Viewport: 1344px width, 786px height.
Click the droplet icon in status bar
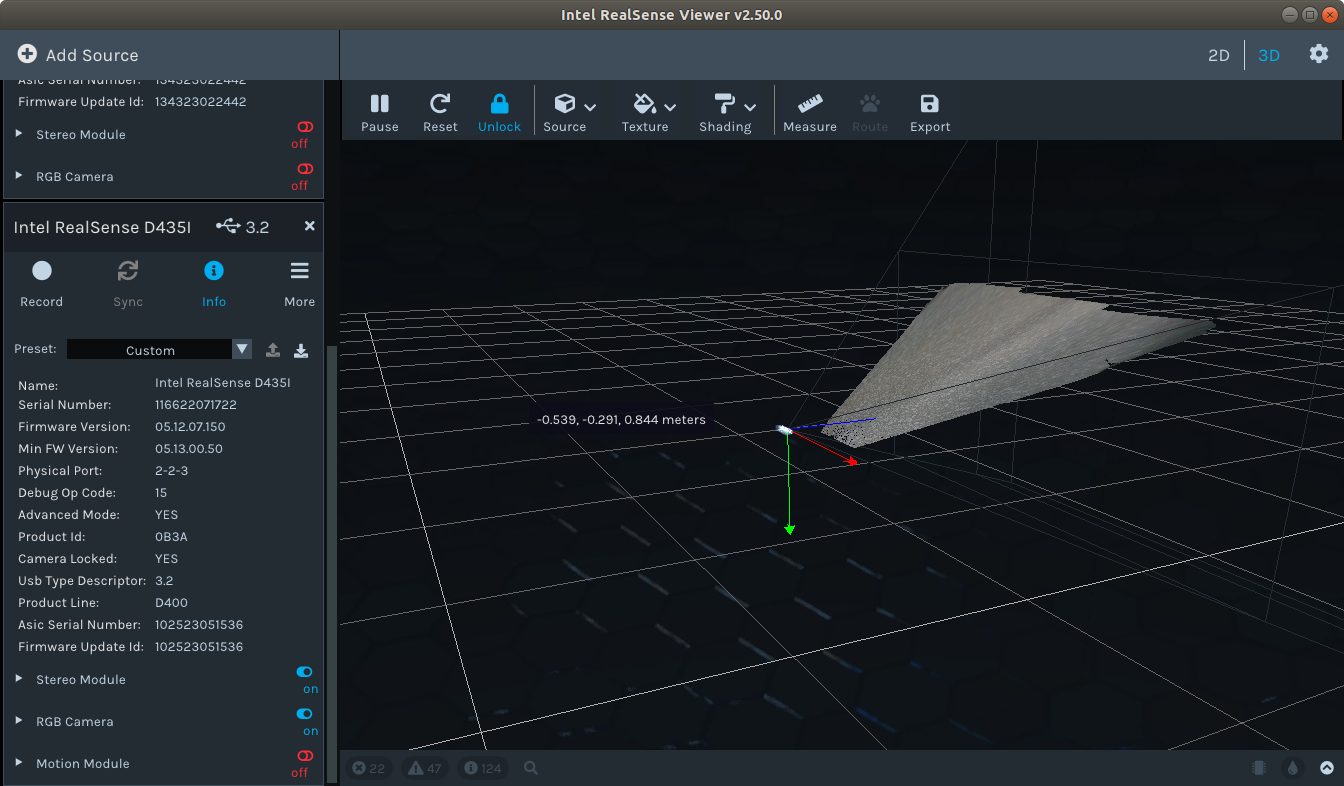1293,768
